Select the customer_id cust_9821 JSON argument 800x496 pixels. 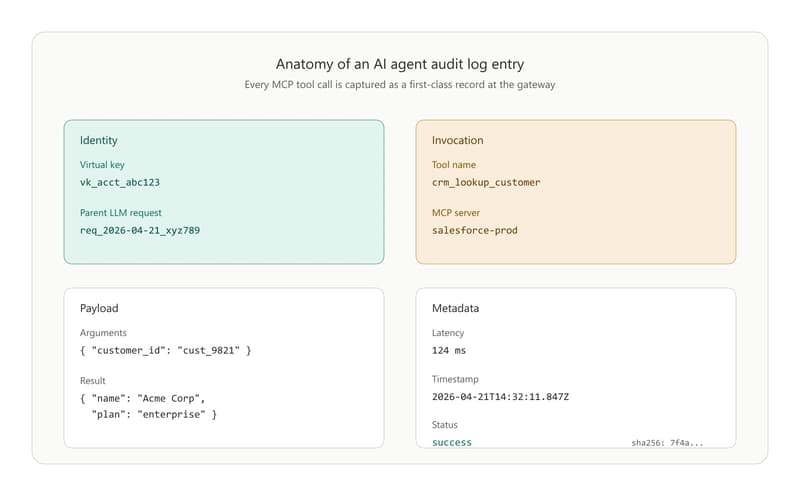pyautogui.click(x=165, y=351)
